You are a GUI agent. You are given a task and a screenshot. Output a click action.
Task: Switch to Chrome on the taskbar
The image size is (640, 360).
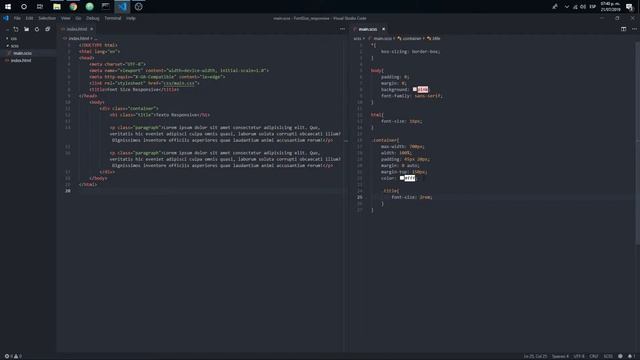(x=73, y=7)
